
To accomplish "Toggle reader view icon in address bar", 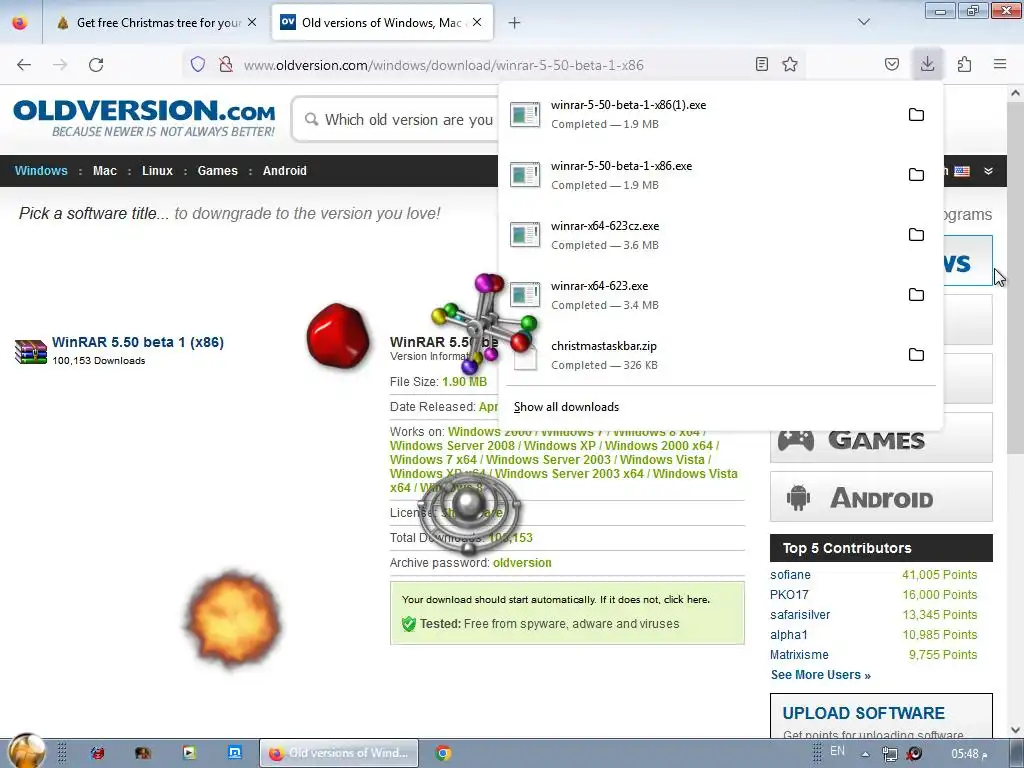I will 761,64.
